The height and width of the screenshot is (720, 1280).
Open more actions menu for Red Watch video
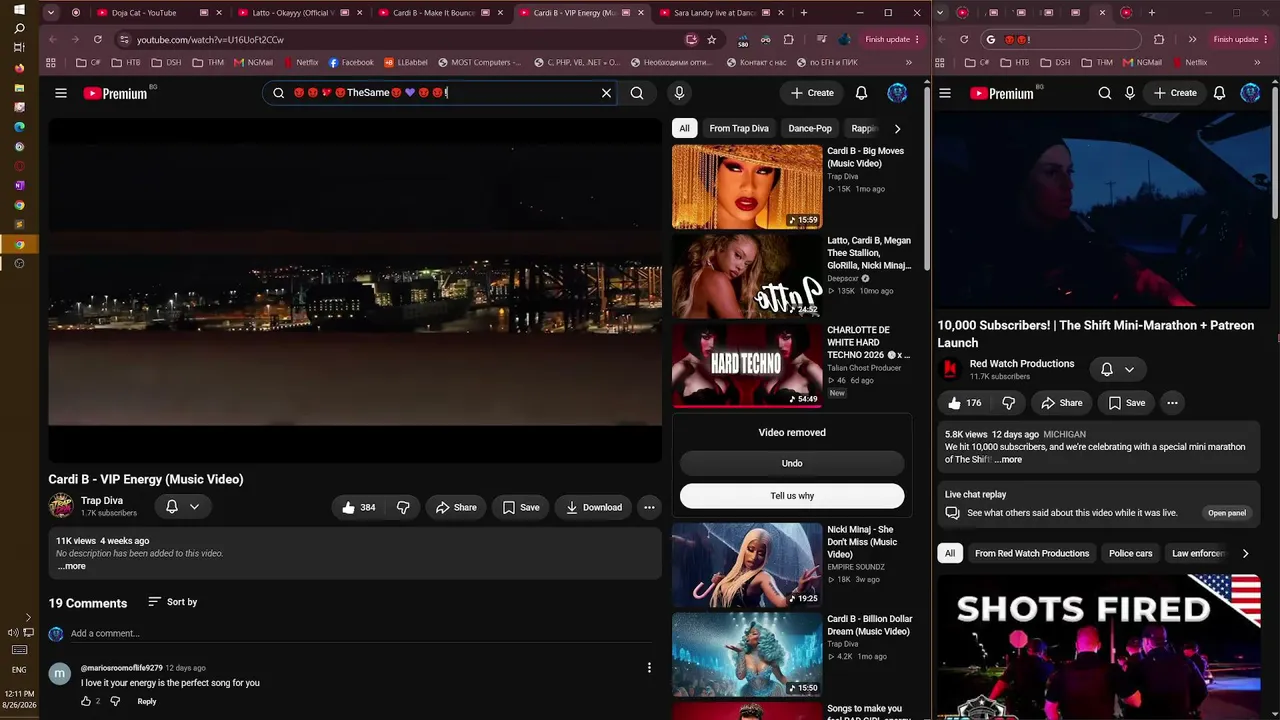pyautogui.click(x=1172, y=403)
